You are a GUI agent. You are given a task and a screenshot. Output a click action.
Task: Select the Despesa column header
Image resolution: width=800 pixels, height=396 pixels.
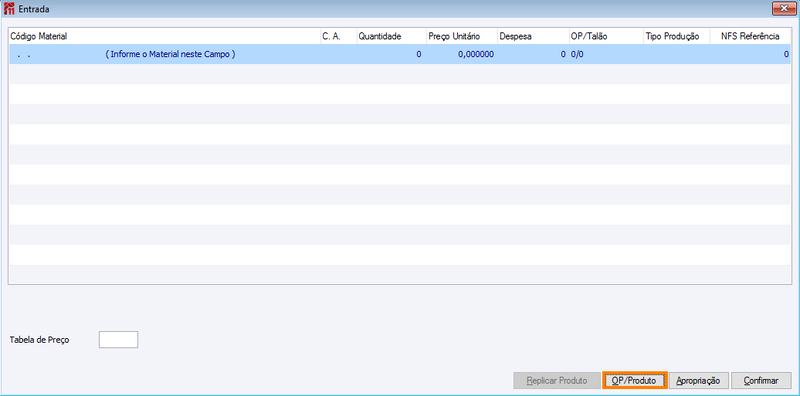pyautogui.click(x=533, y=37)
